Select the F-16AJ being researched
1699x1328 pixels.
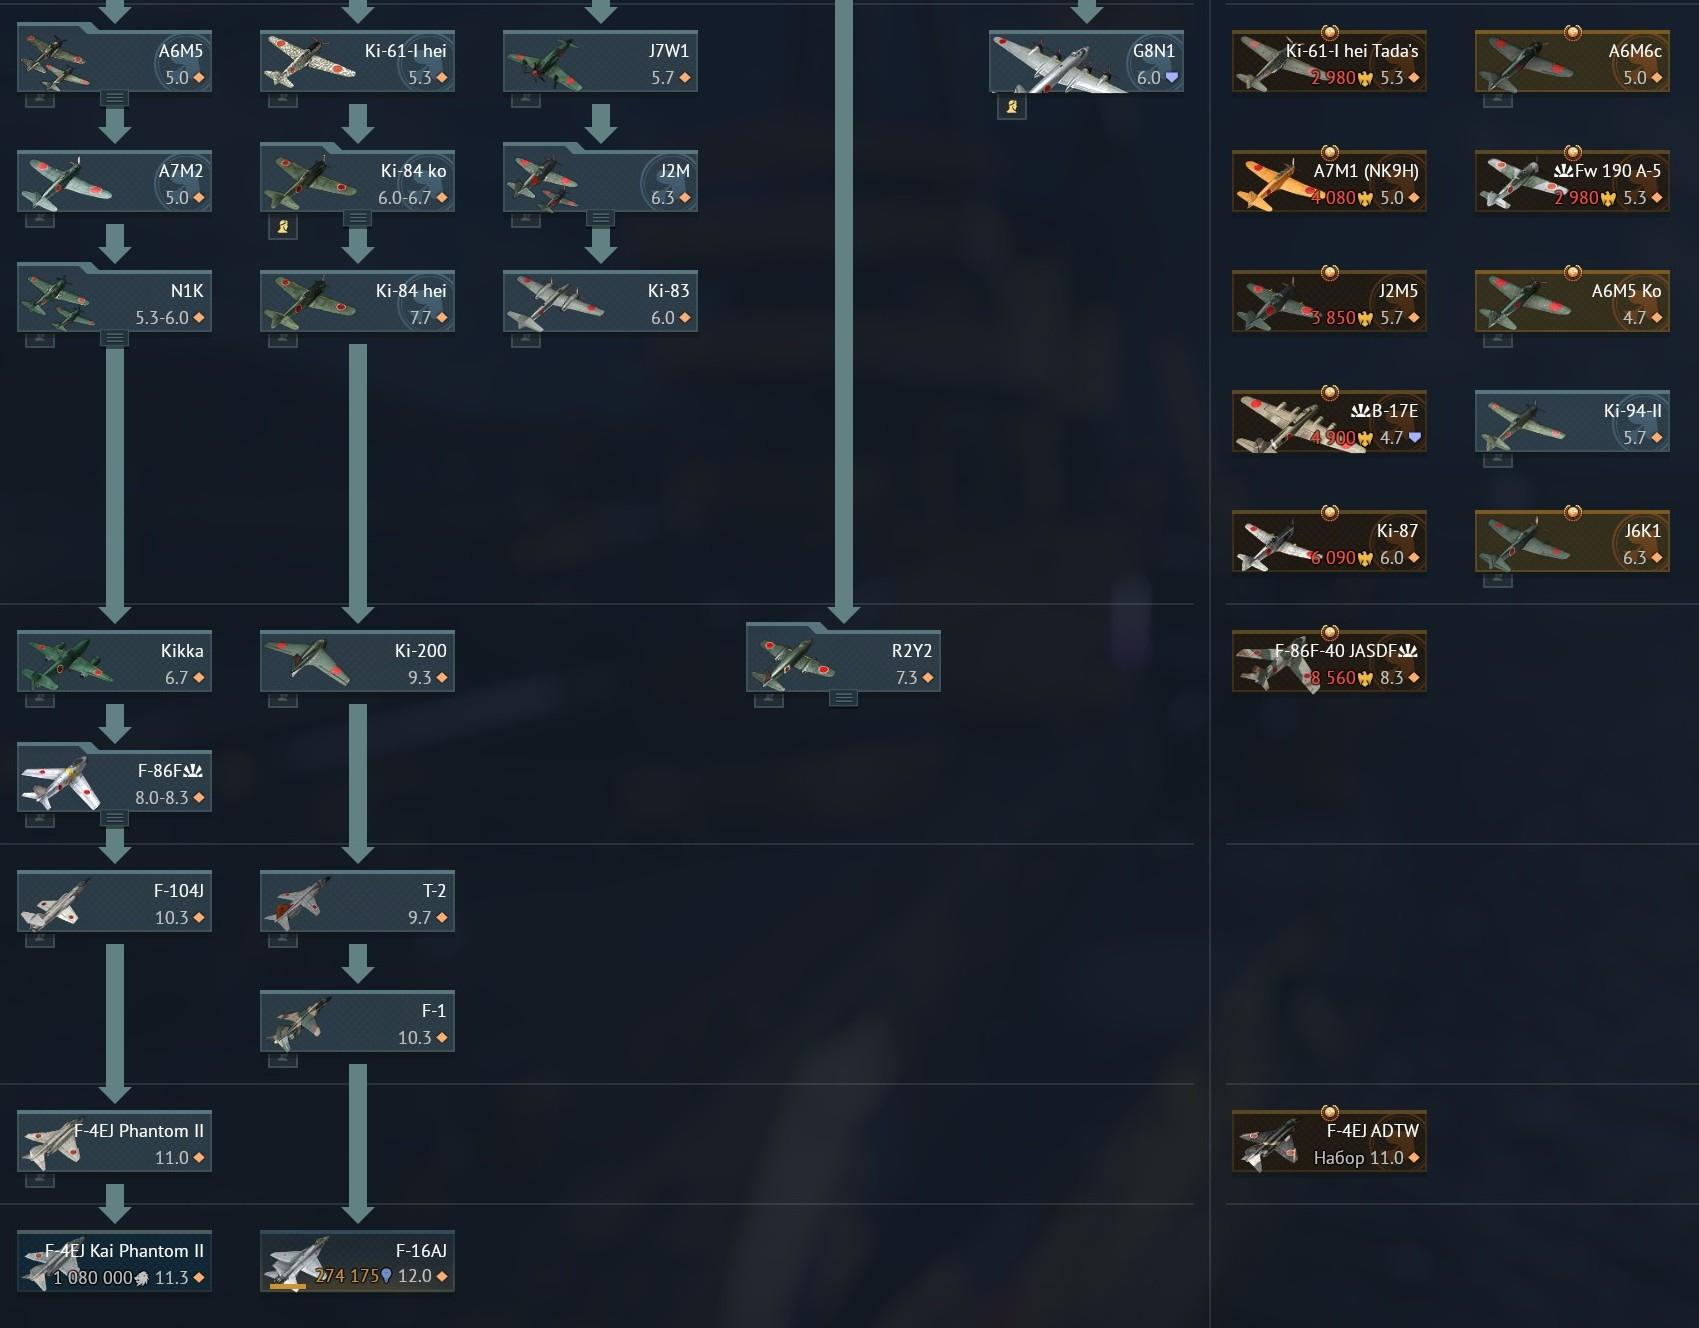357,1261
